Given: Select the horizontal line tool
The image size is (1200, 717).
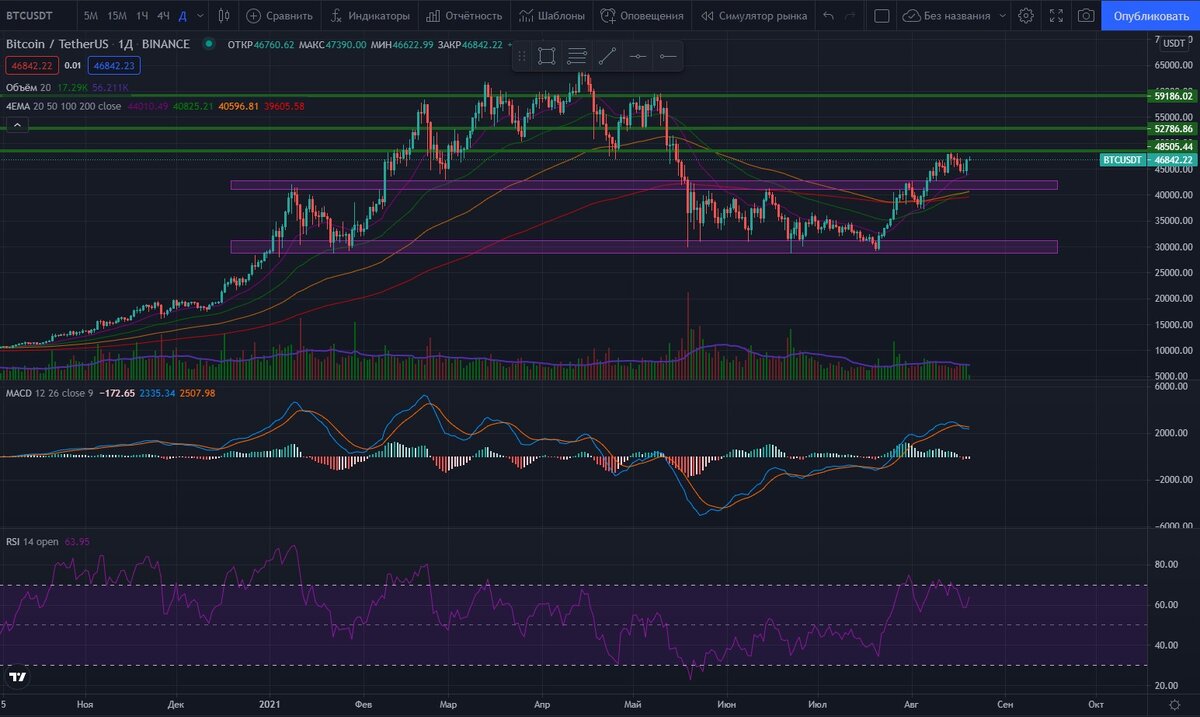Looking at the screenshot, I should point(637,56).
